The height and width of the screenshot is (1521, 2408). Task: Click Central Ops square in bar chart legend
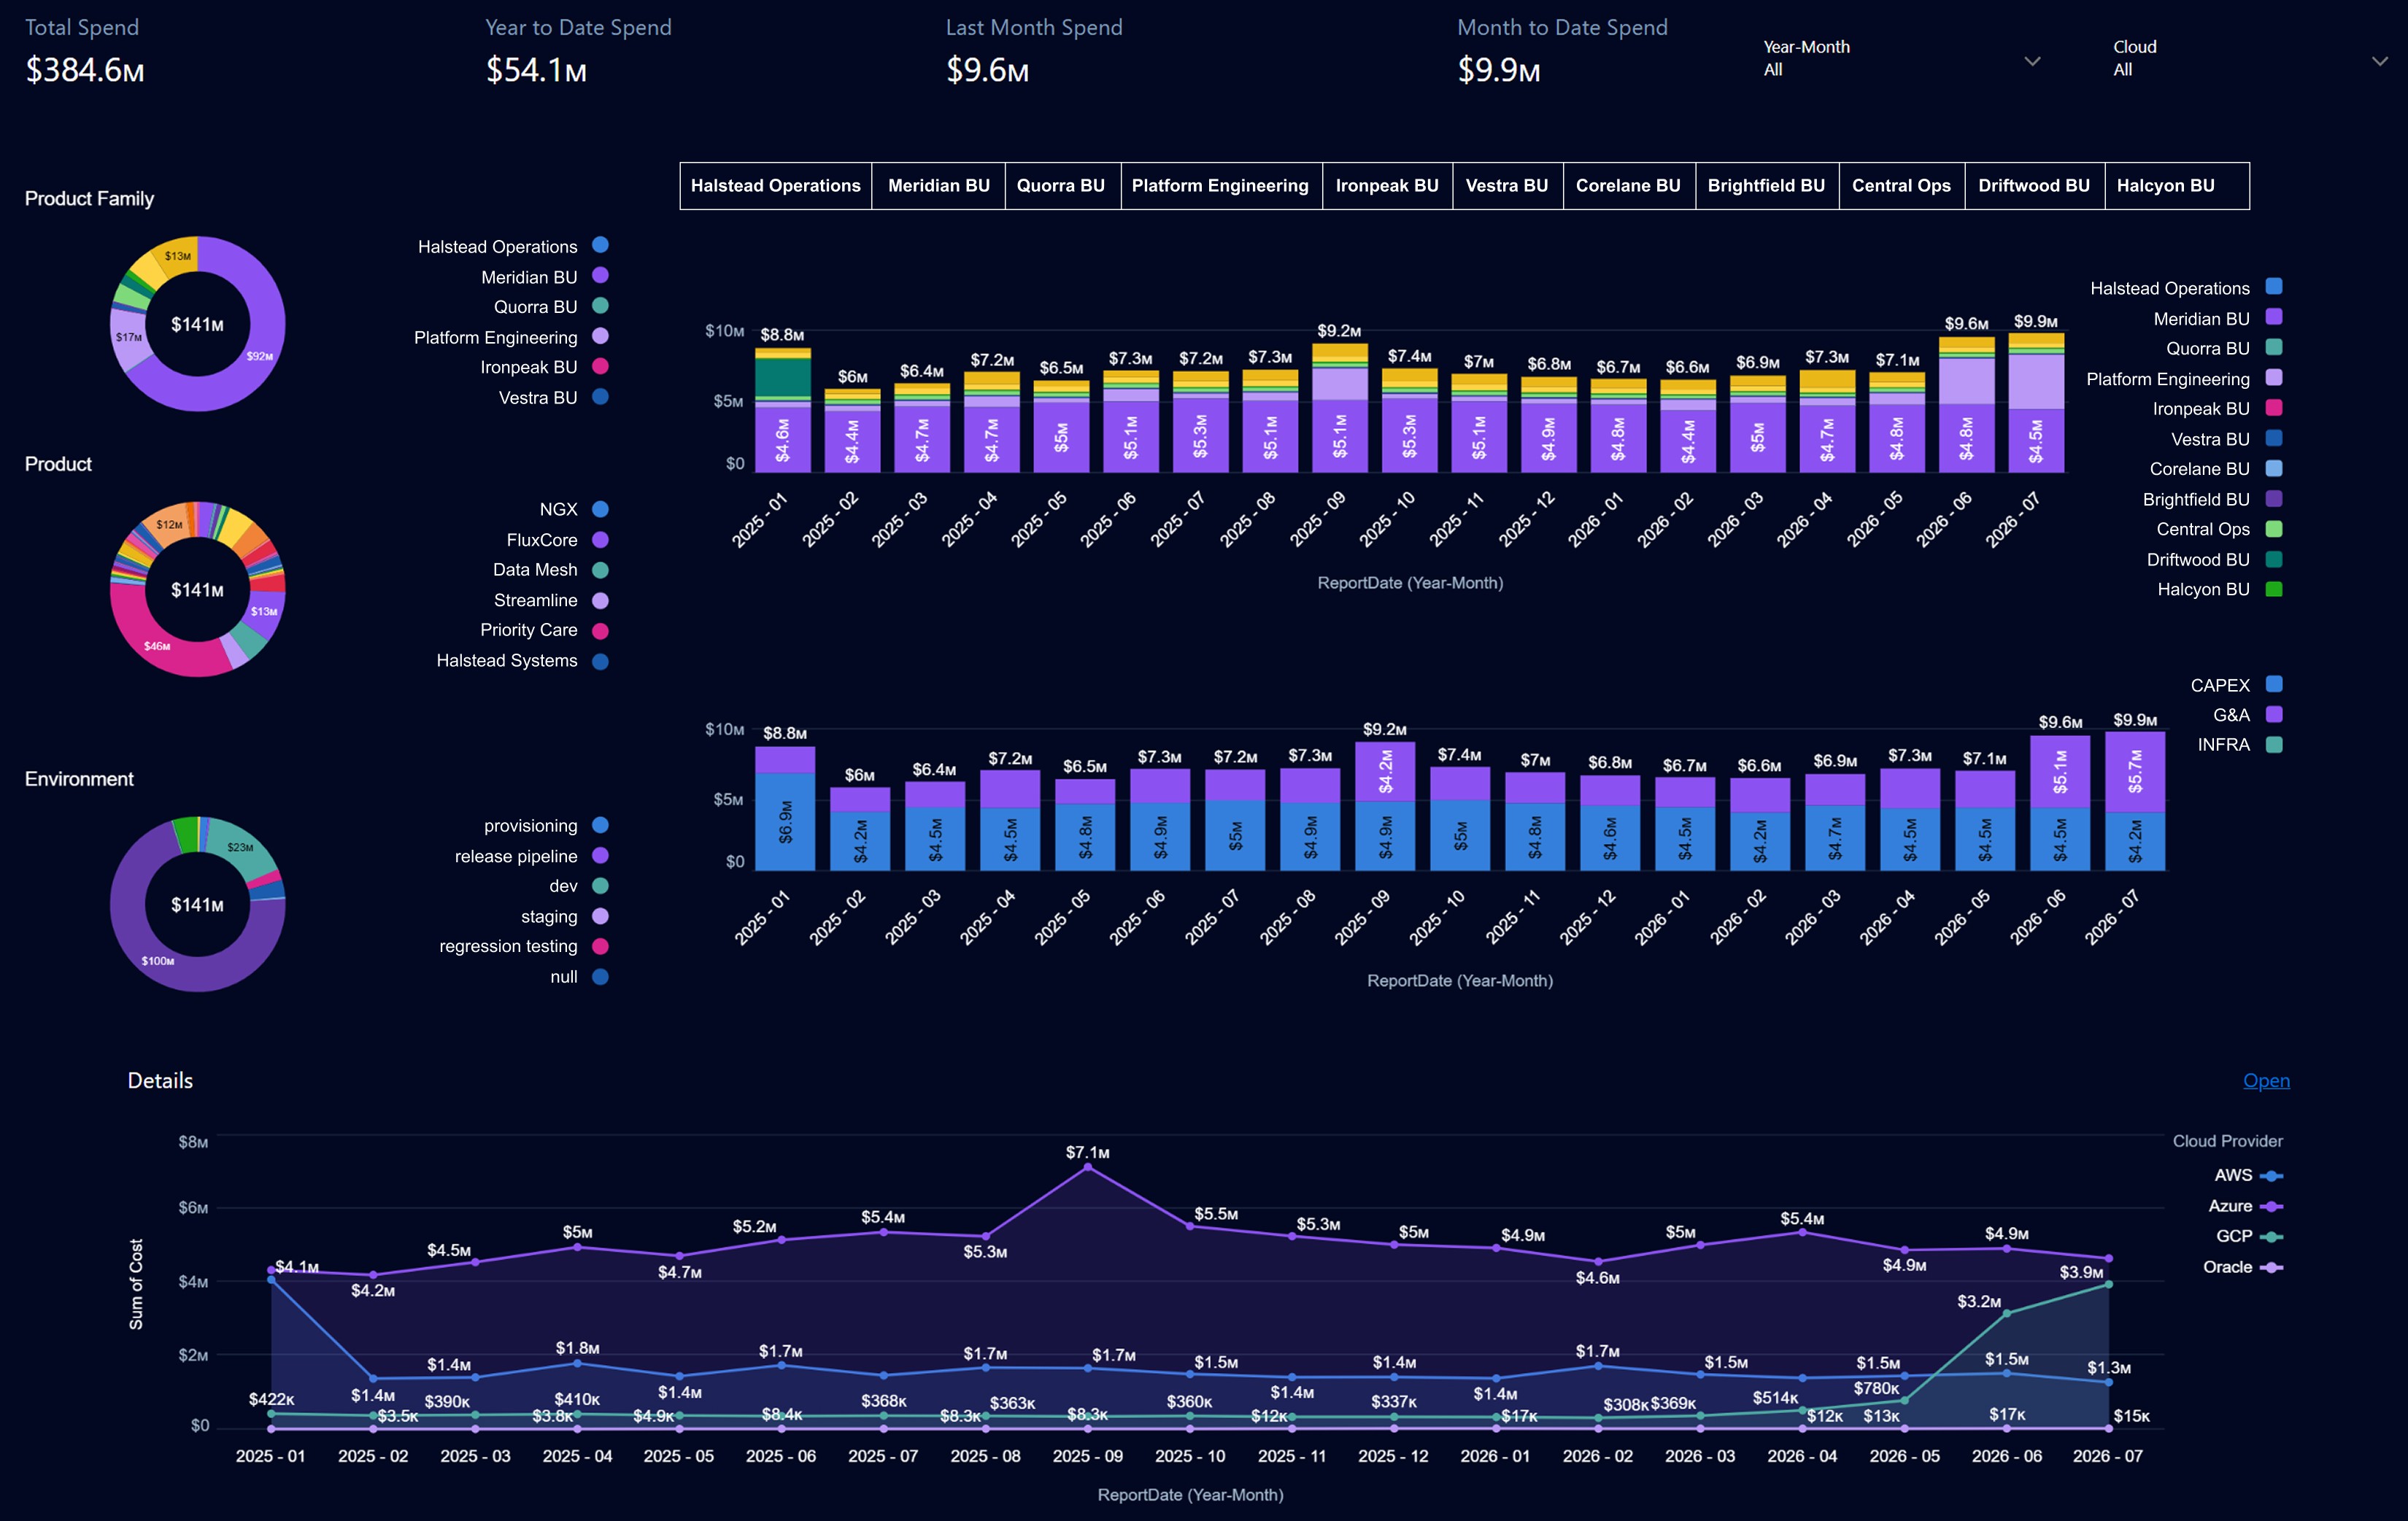point(2274,528)
